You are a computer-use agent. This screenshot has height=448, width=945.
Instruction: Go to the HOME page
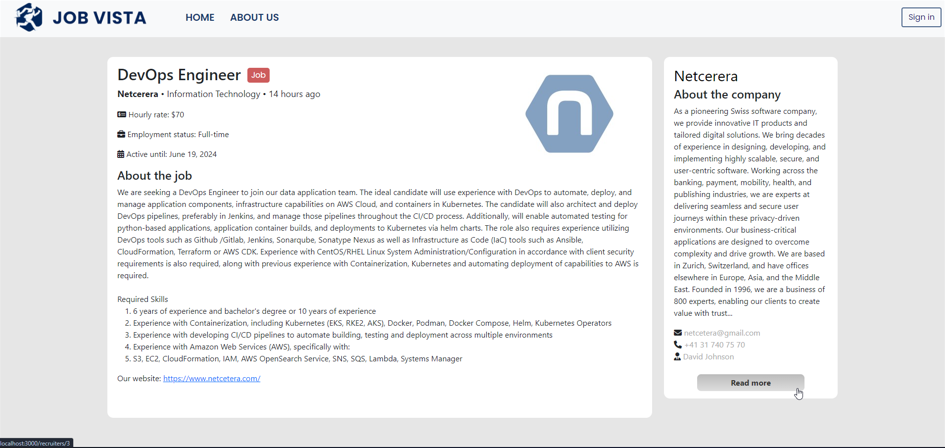coord(200,18)
